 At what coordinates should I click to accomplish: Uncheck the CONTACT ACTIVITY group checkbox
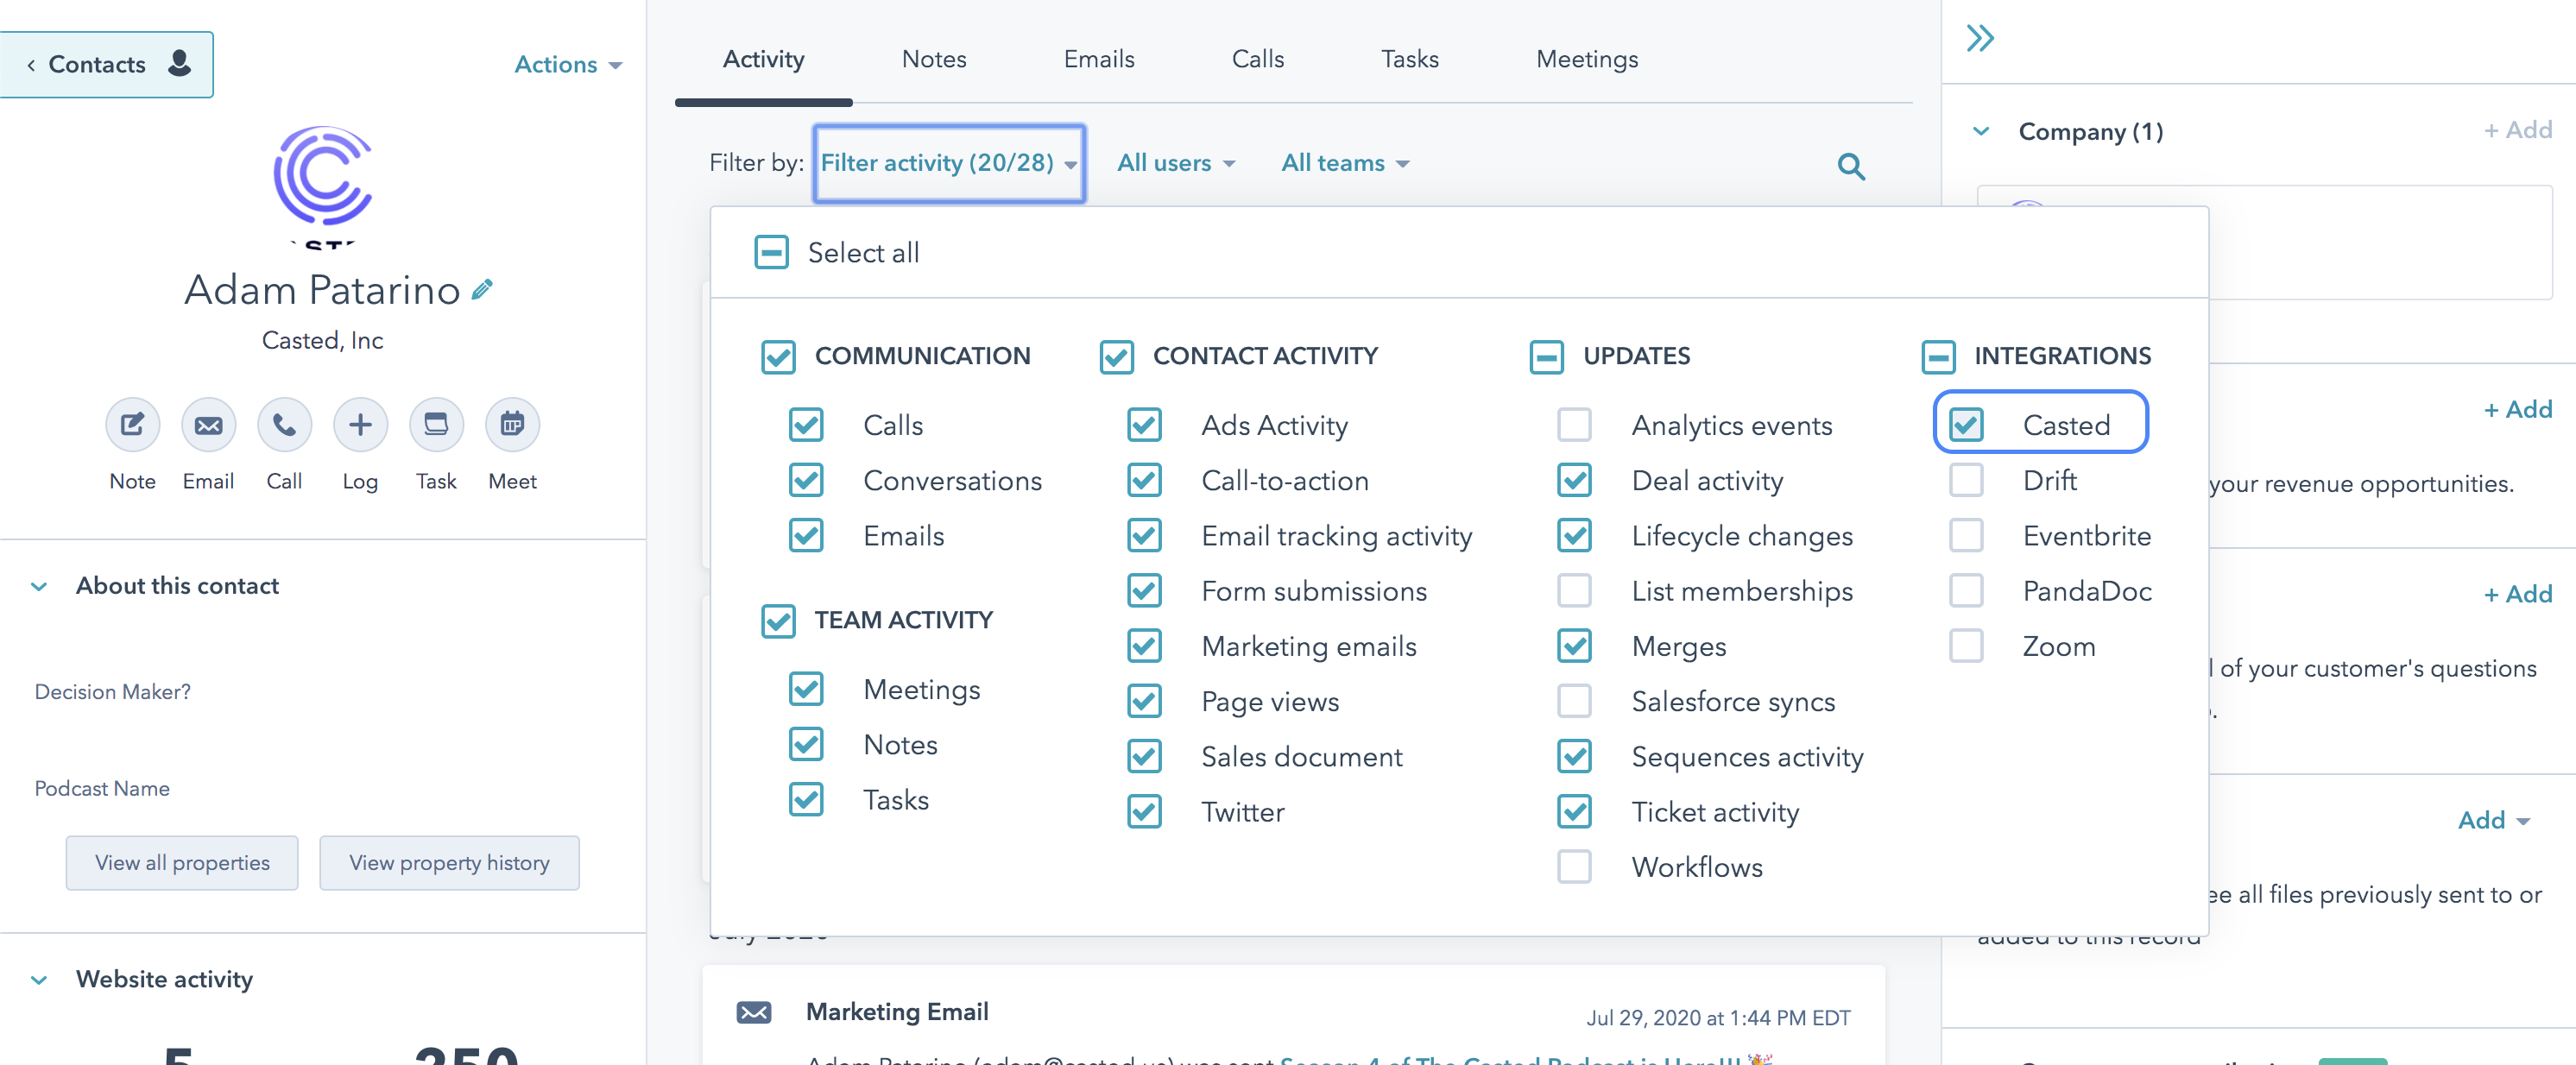coord(1116,356)
